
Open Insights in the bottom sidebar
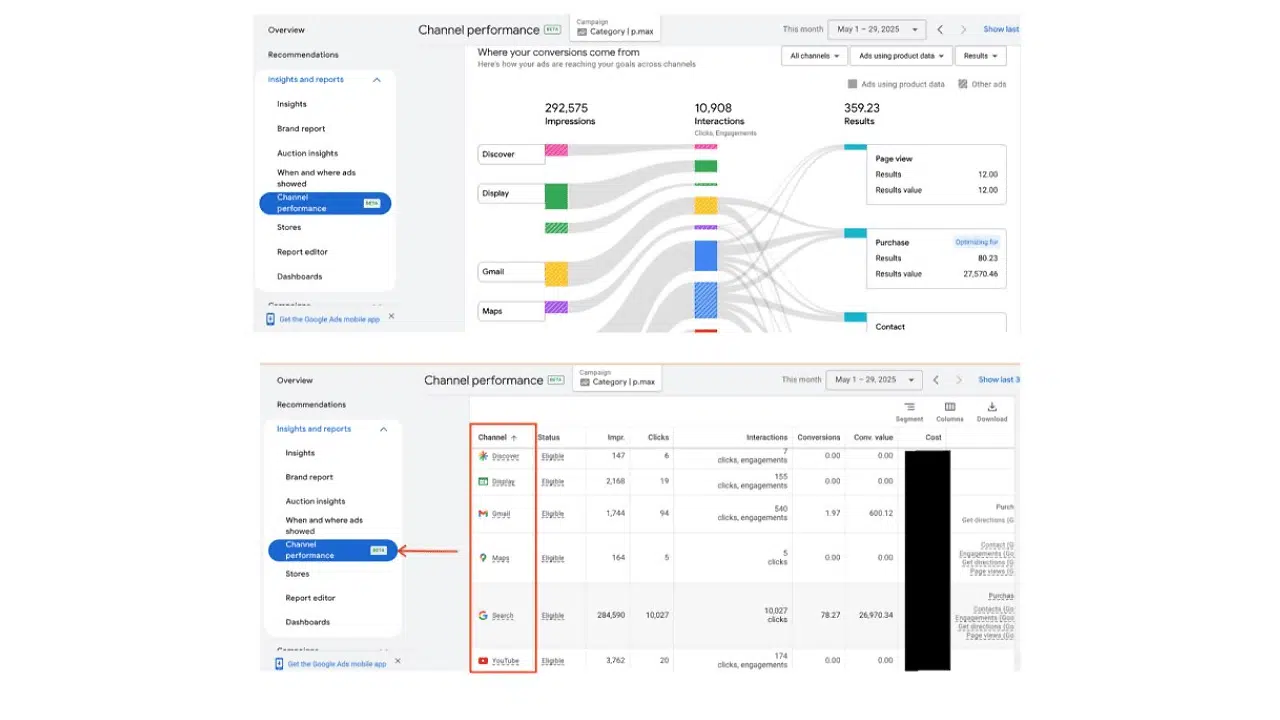coord(300,453)
